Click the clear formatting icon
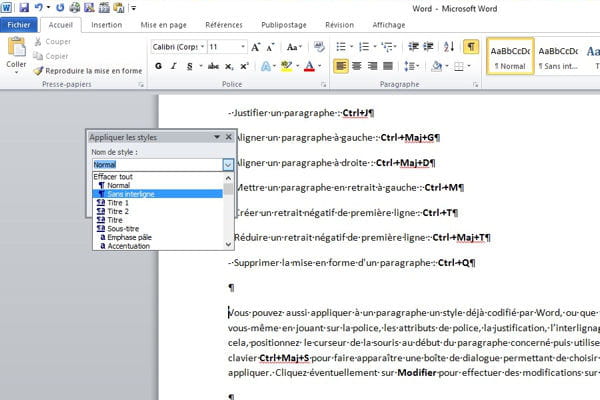The image size is (600, 400). click(319, 47)
